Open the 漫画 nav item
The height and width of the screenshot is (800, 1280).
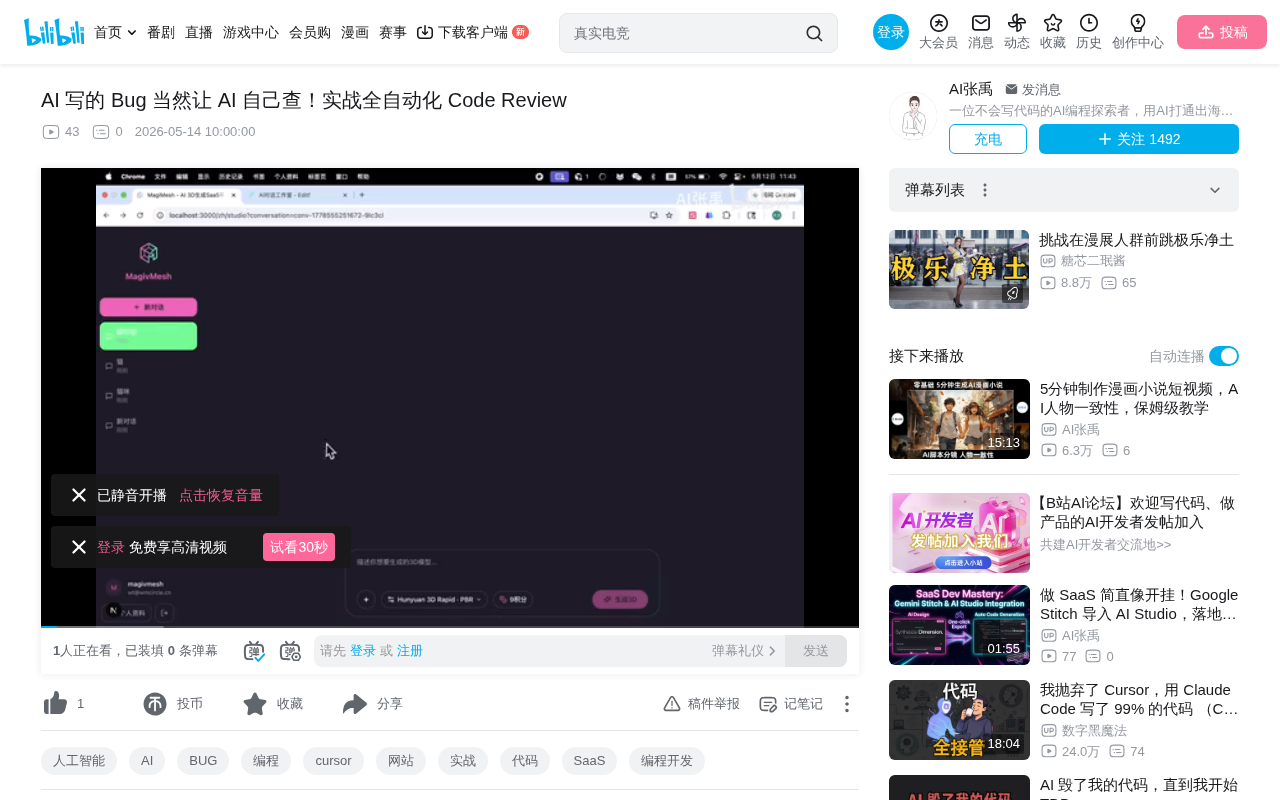(355, 32)
